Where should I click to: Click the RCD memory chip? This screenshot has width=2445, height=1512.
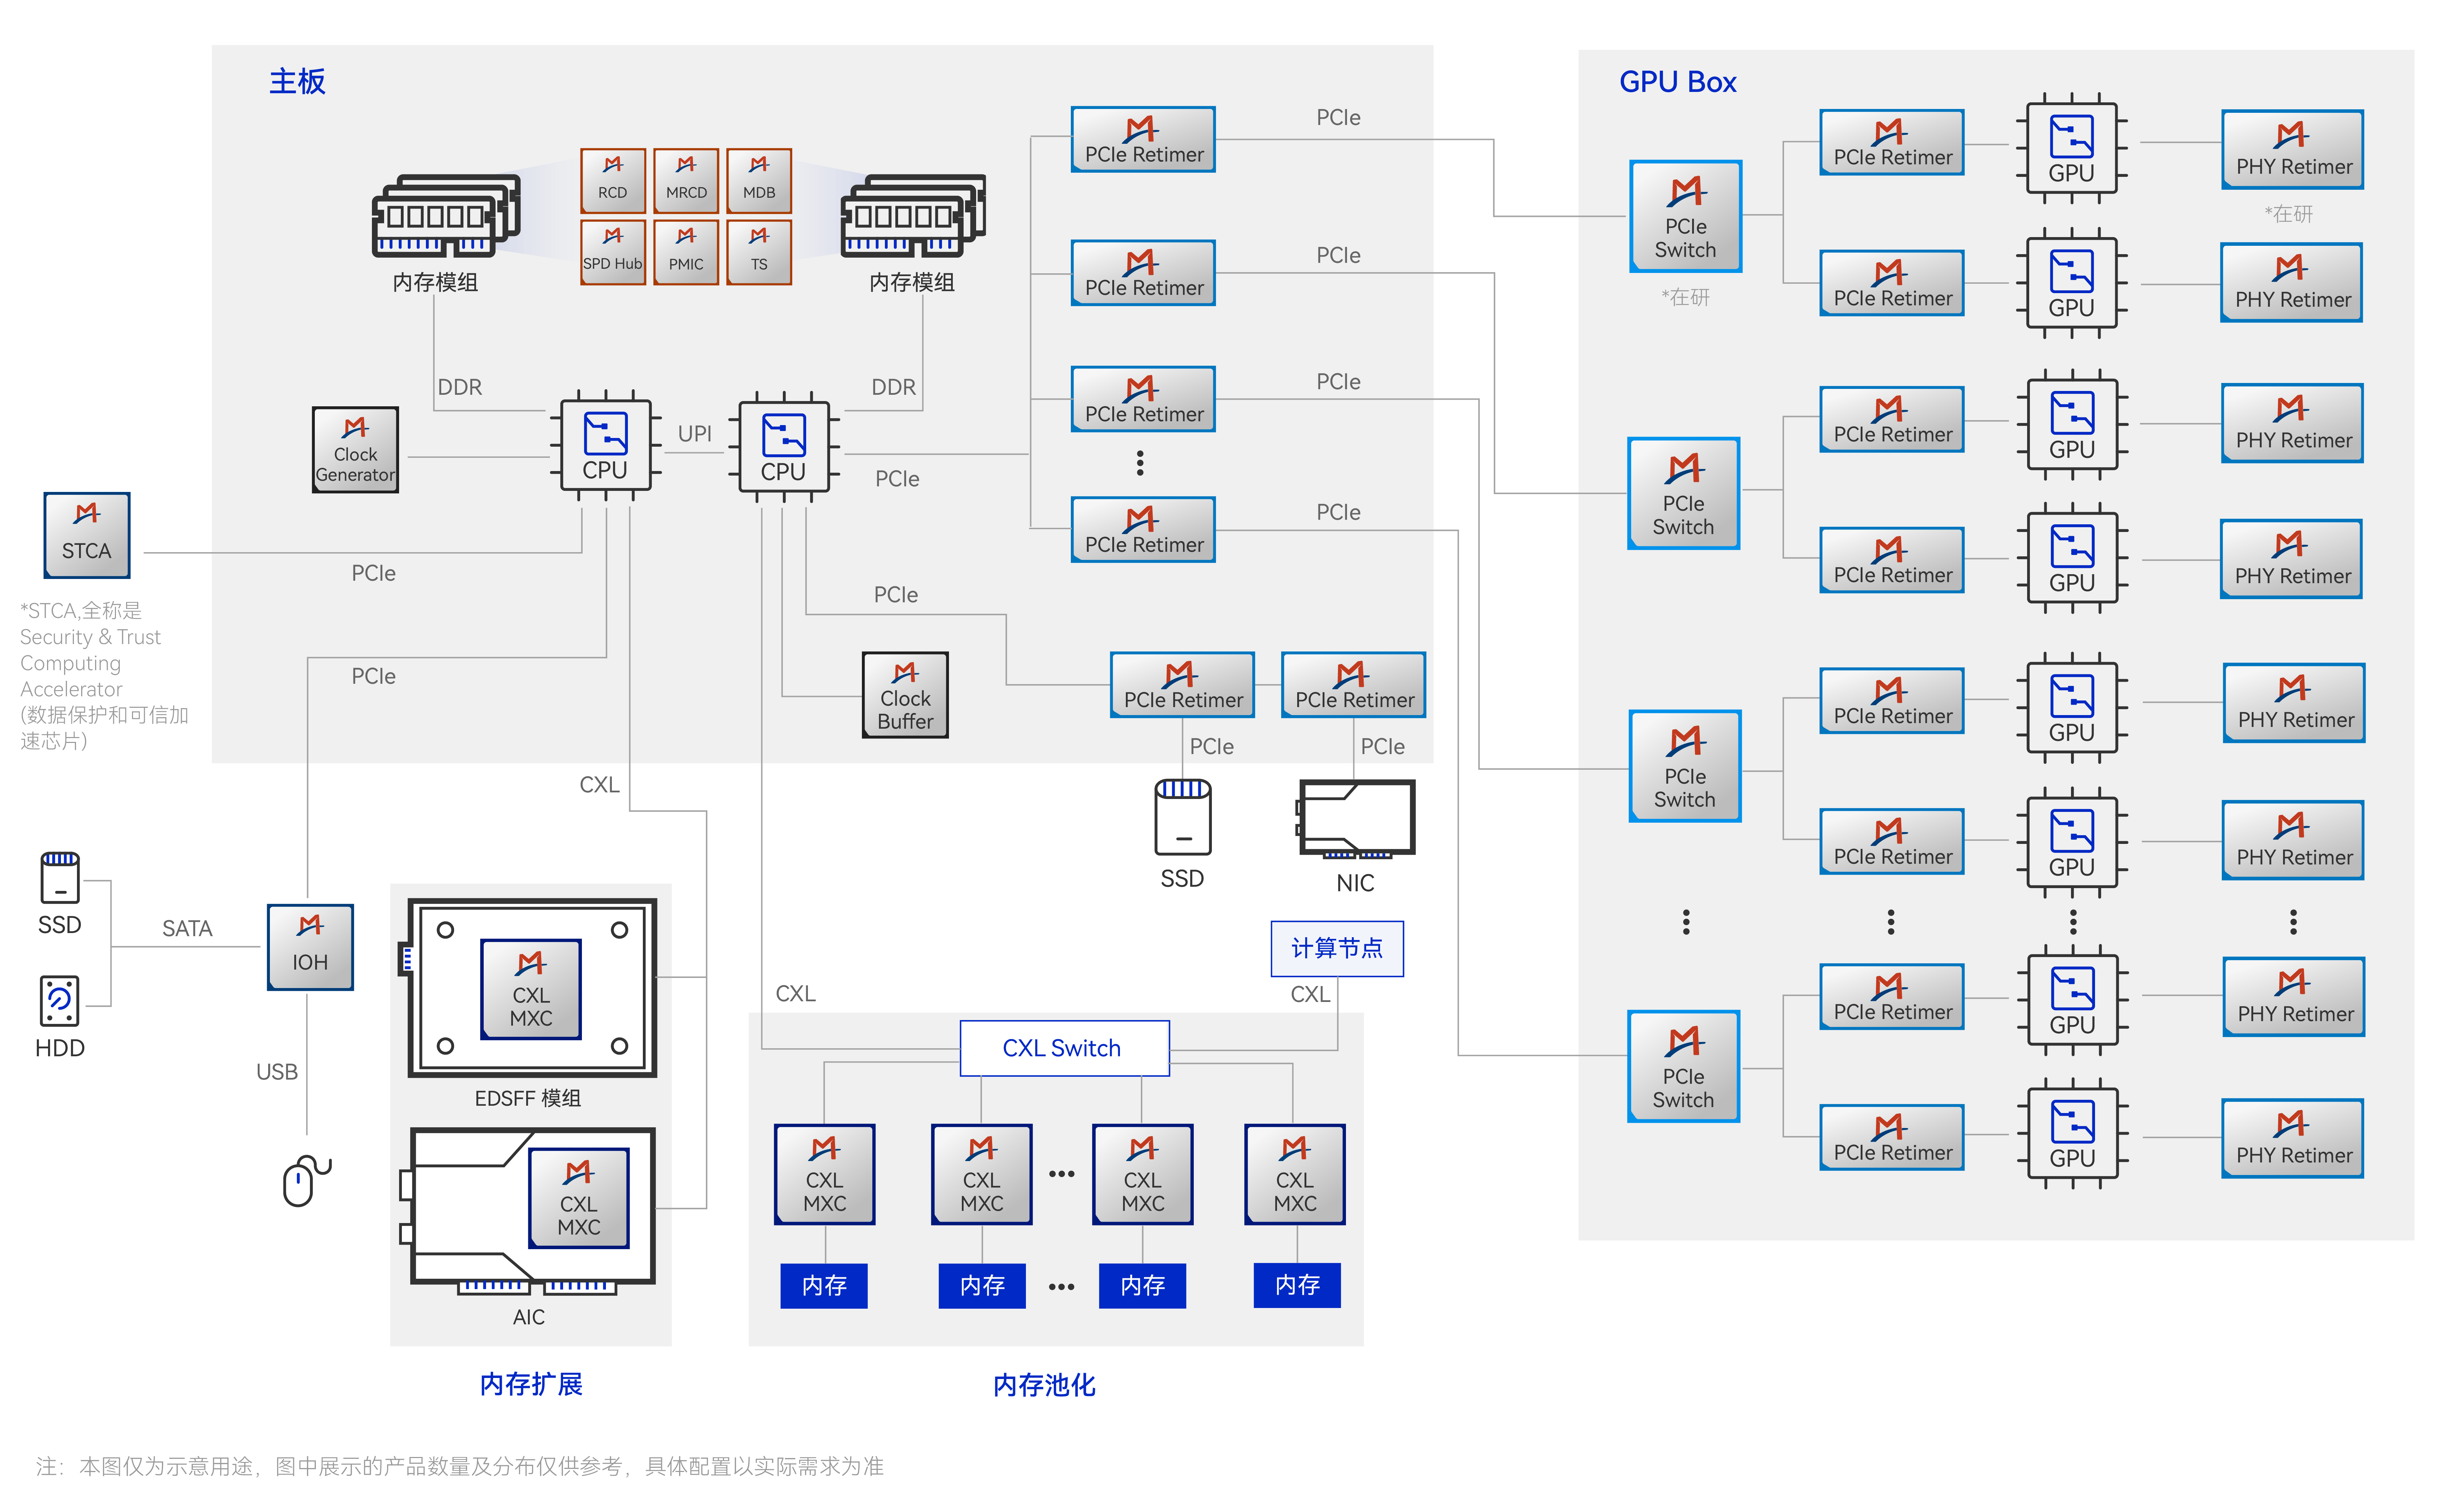pyautogui.click(x=613, y=180)
